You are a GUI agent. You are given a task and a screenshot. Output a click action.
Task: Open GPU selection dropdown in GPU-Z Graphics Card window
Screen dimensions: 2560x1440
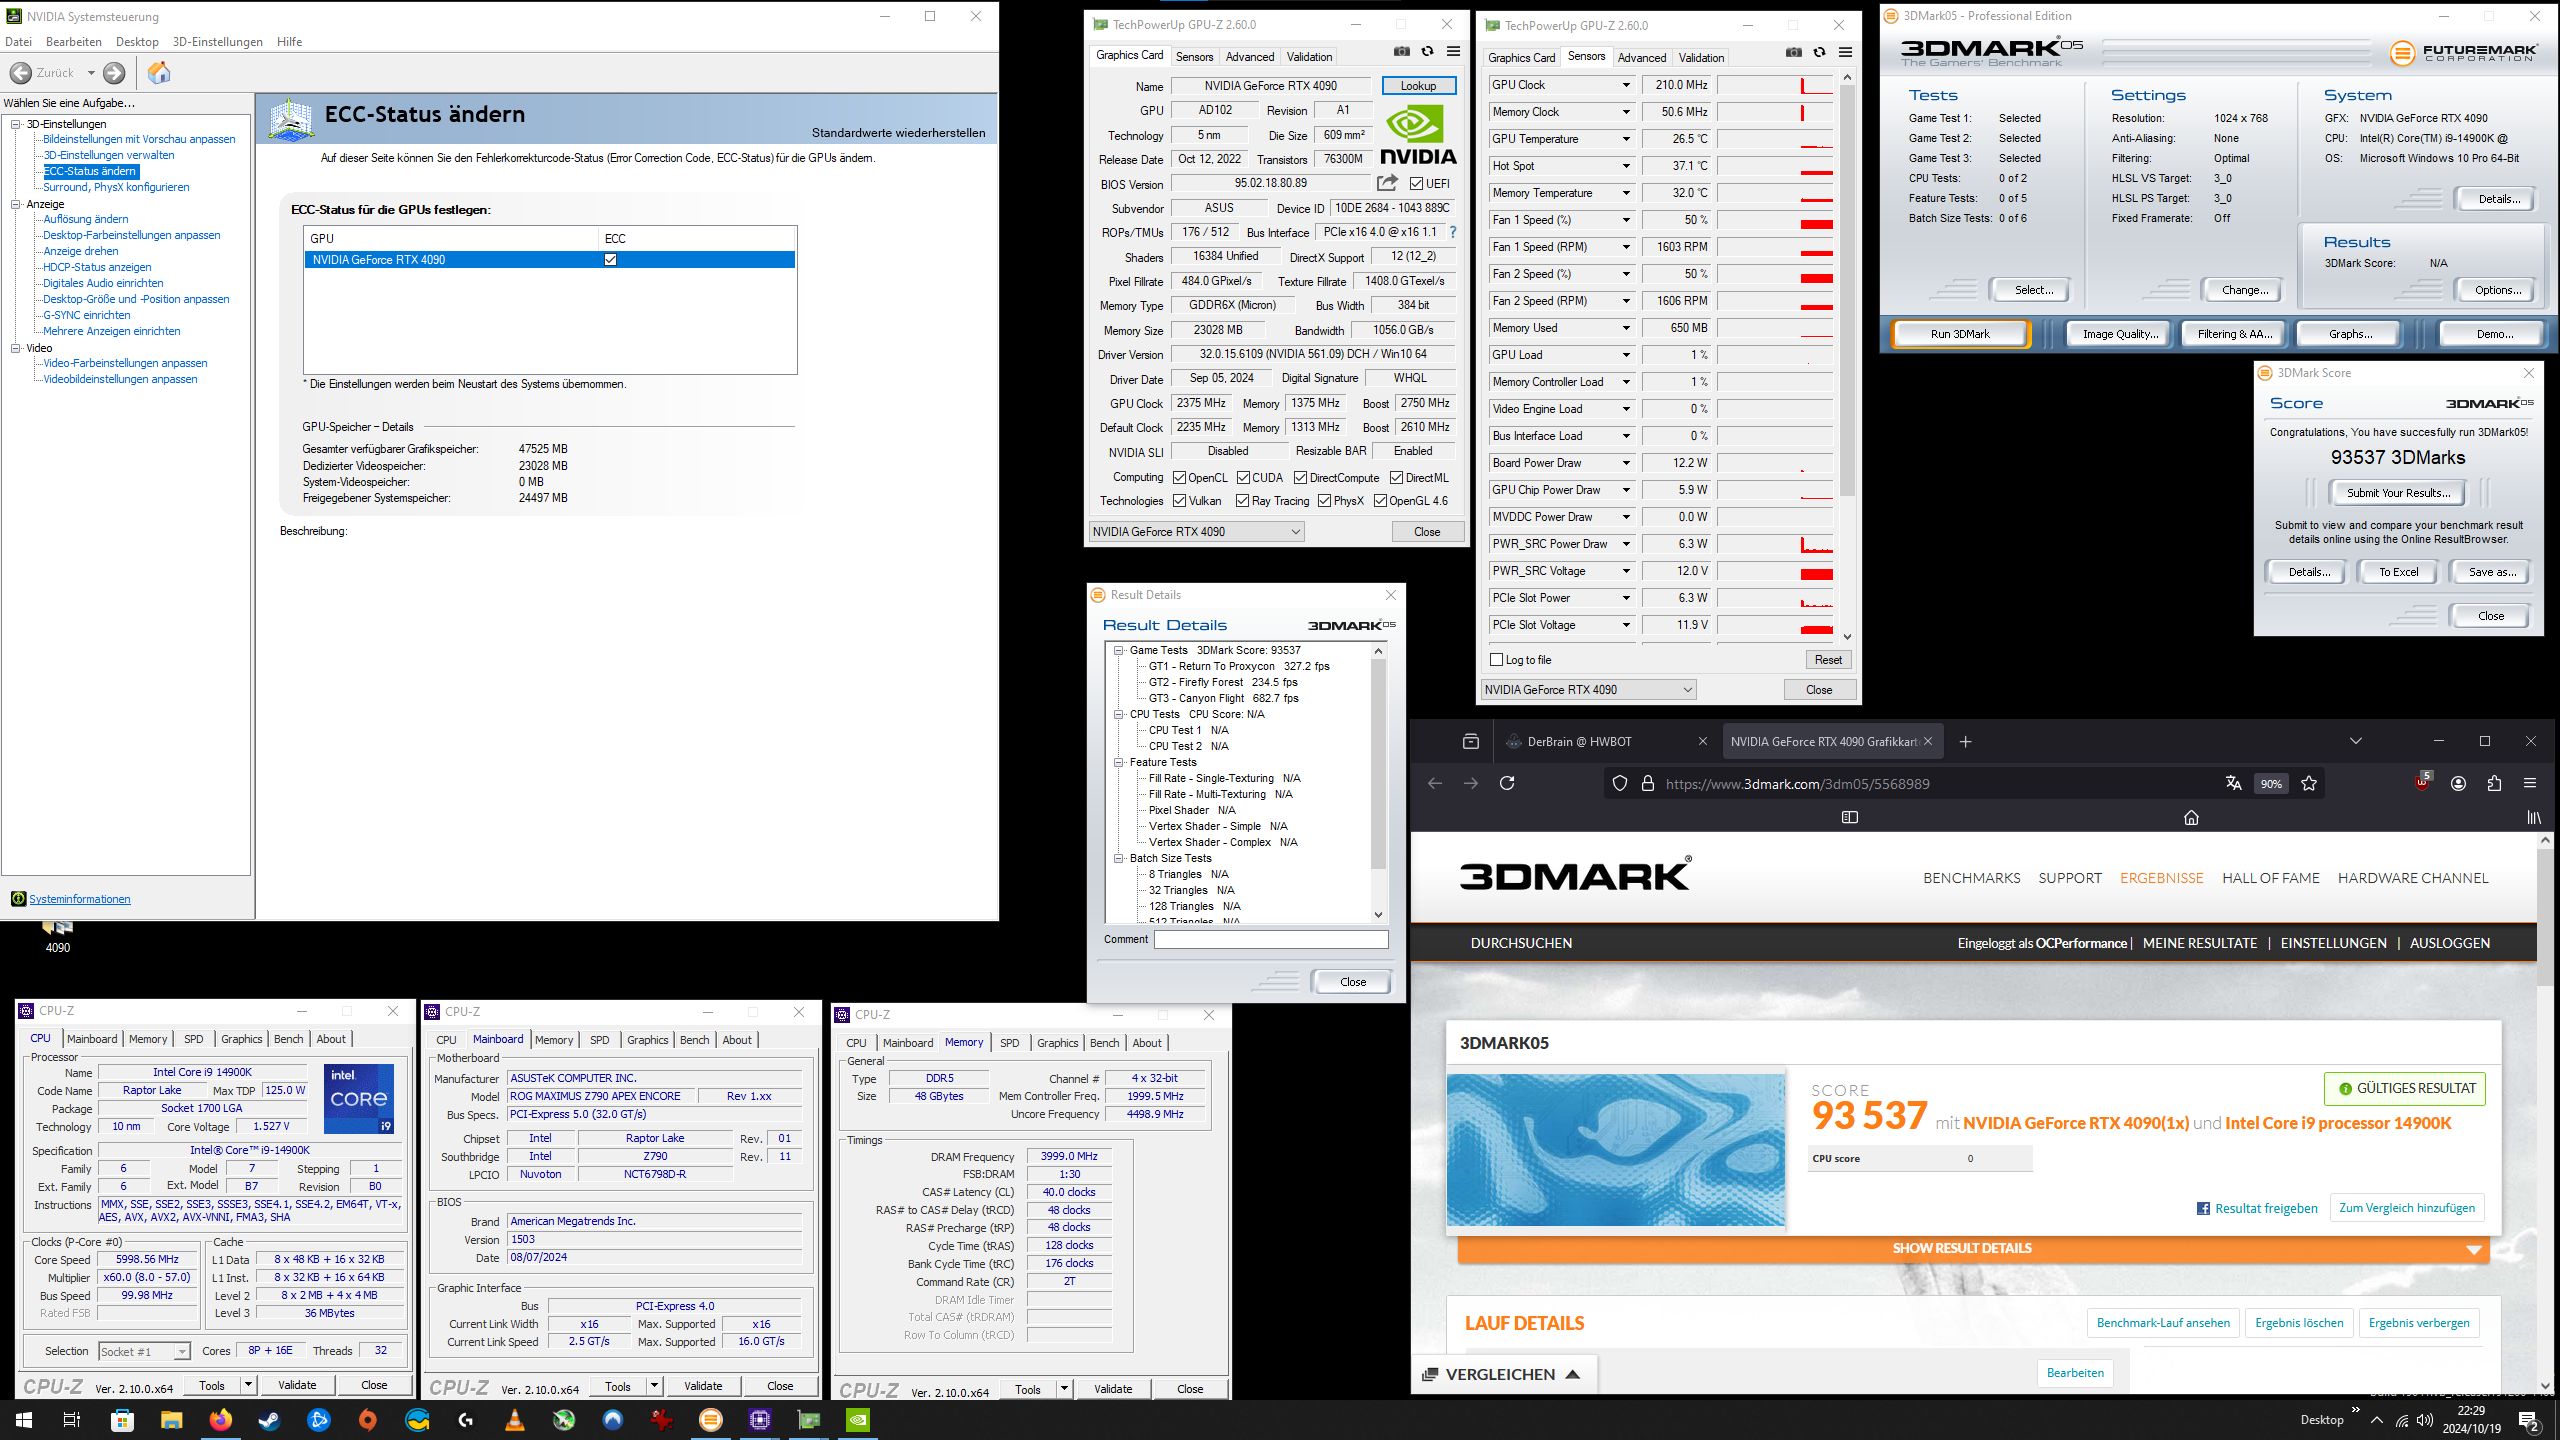(x=1196, y=531)
